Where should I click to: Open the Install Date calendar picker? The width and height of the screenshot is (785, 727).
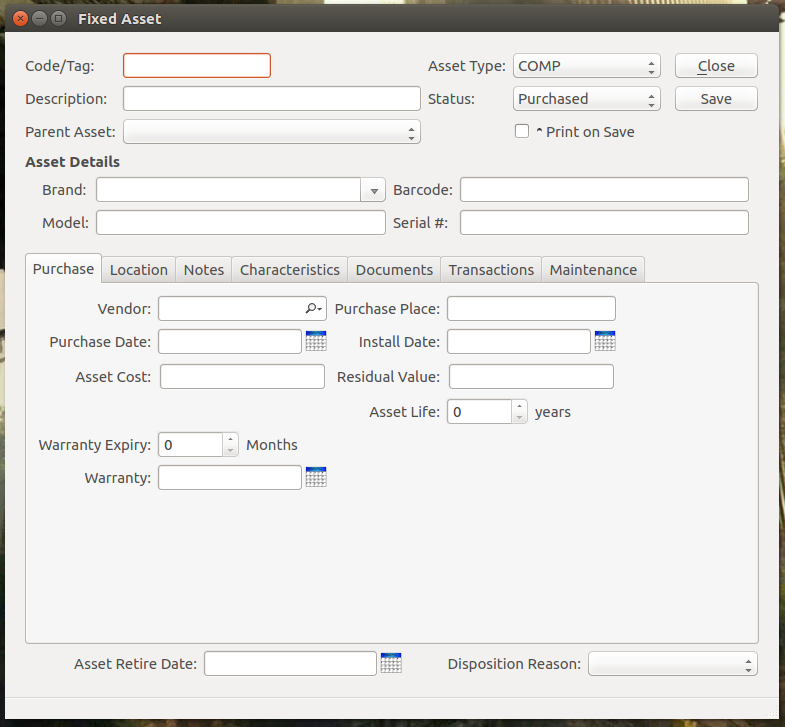(x=605, y=341)
